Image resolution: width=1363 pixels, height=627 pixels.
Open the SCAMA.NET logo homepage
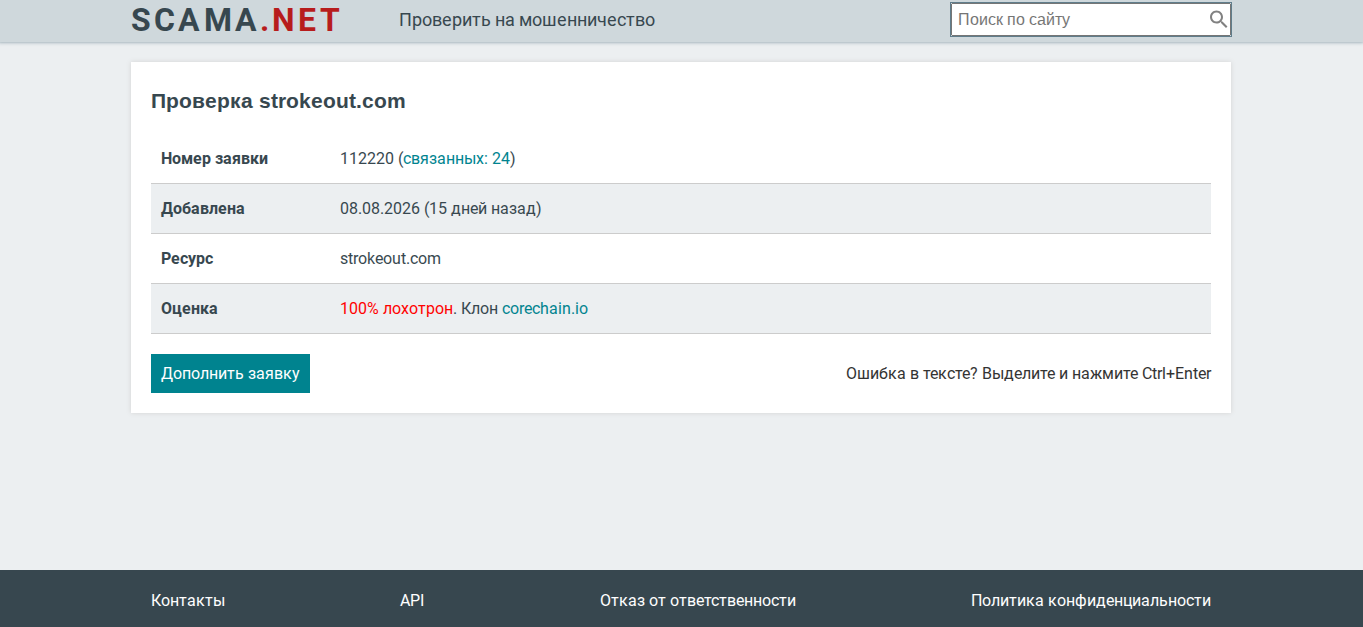236,20
